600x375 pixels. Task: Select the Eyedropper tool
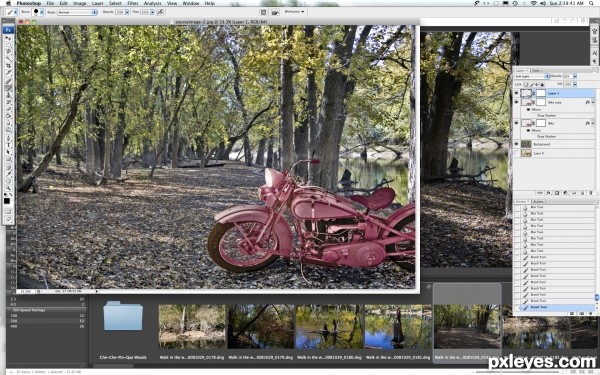click(8, 173)
